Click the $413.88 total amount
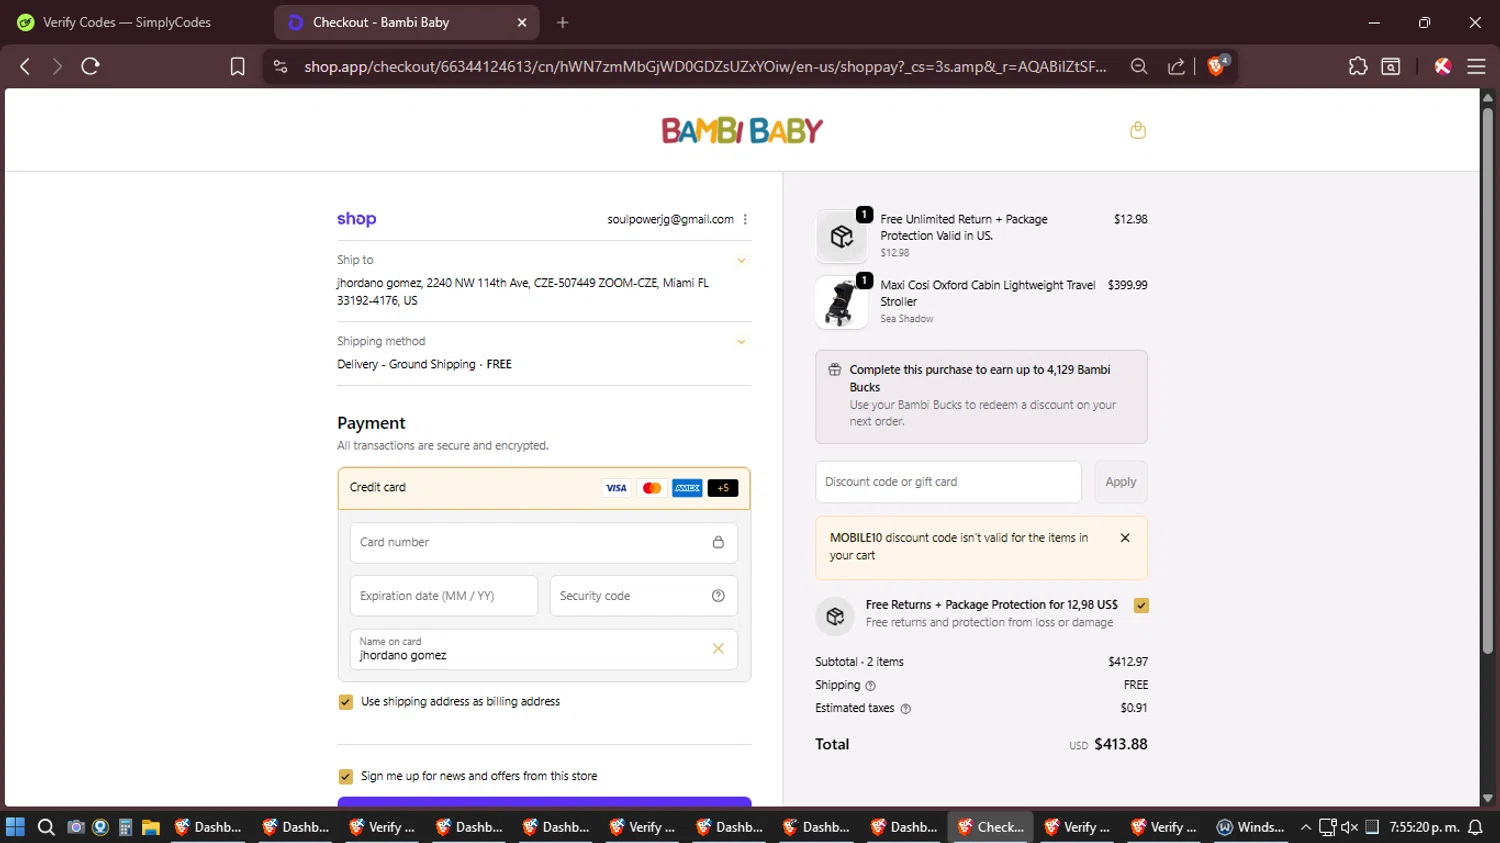Viewport: 1500px width, 843px height. (x=1121, y=745)
